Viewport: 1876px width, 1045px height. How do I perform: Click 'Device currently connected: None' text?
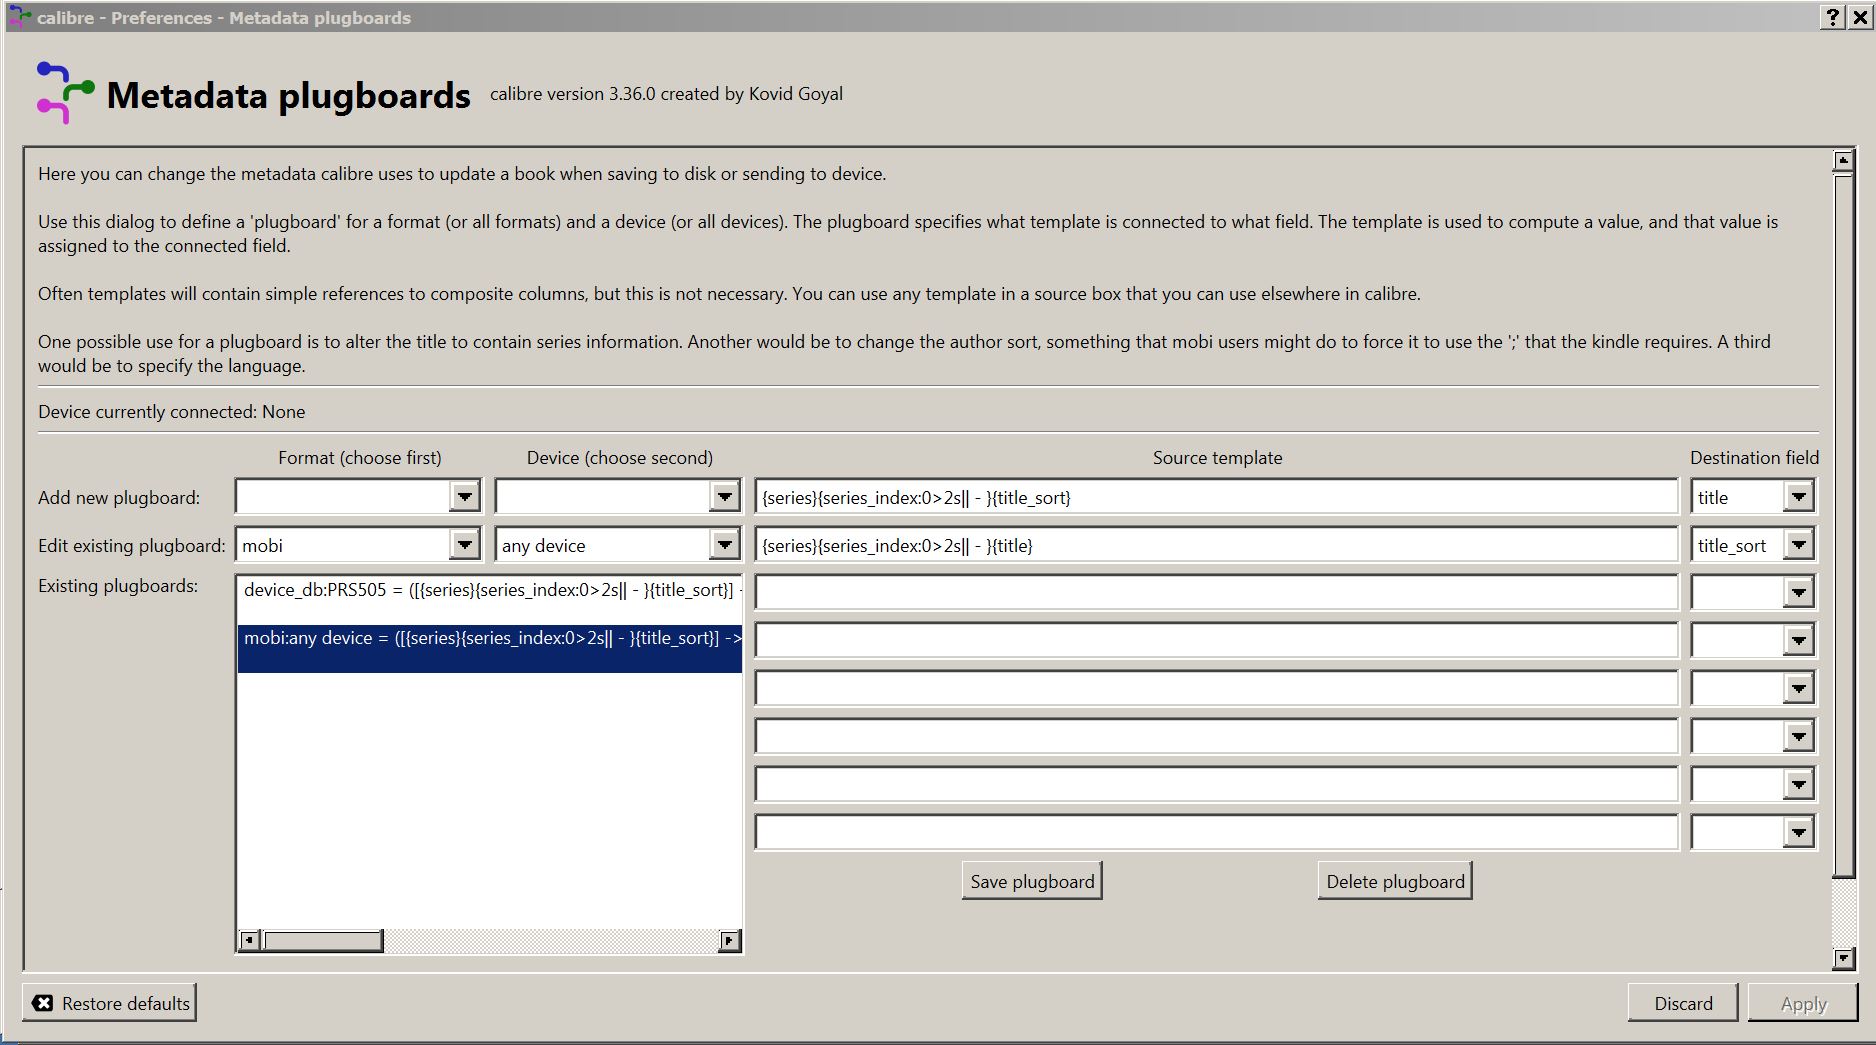(172, 412)
